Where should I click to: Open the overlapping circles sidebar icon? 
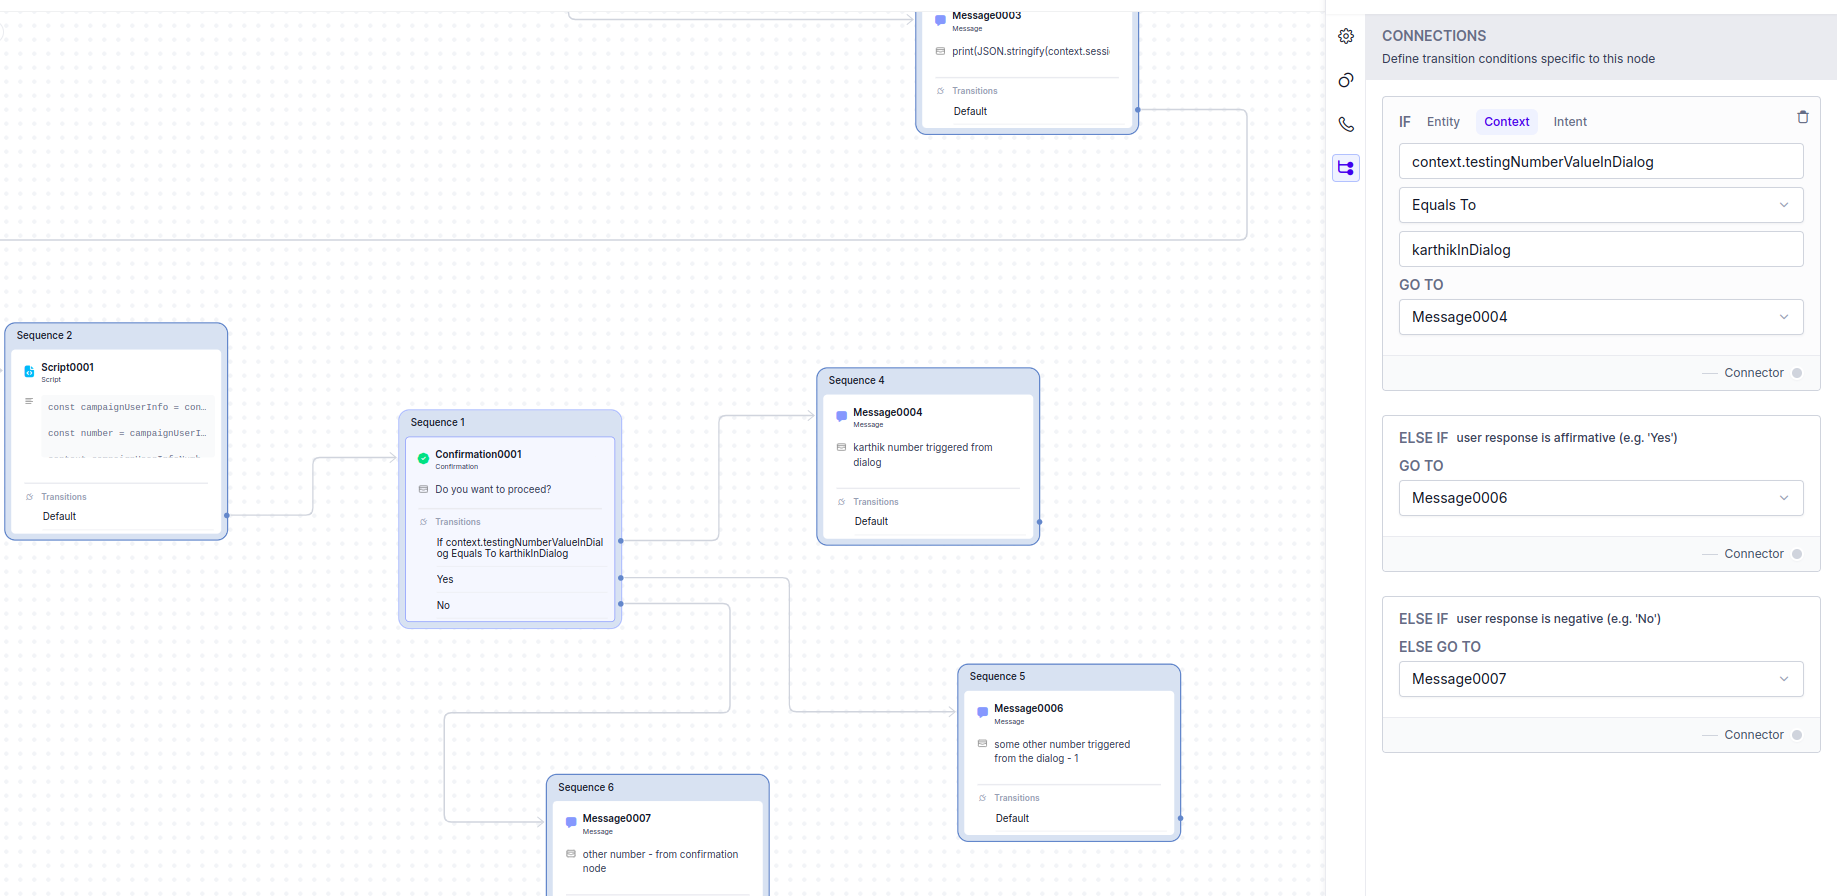point(1346,80)
